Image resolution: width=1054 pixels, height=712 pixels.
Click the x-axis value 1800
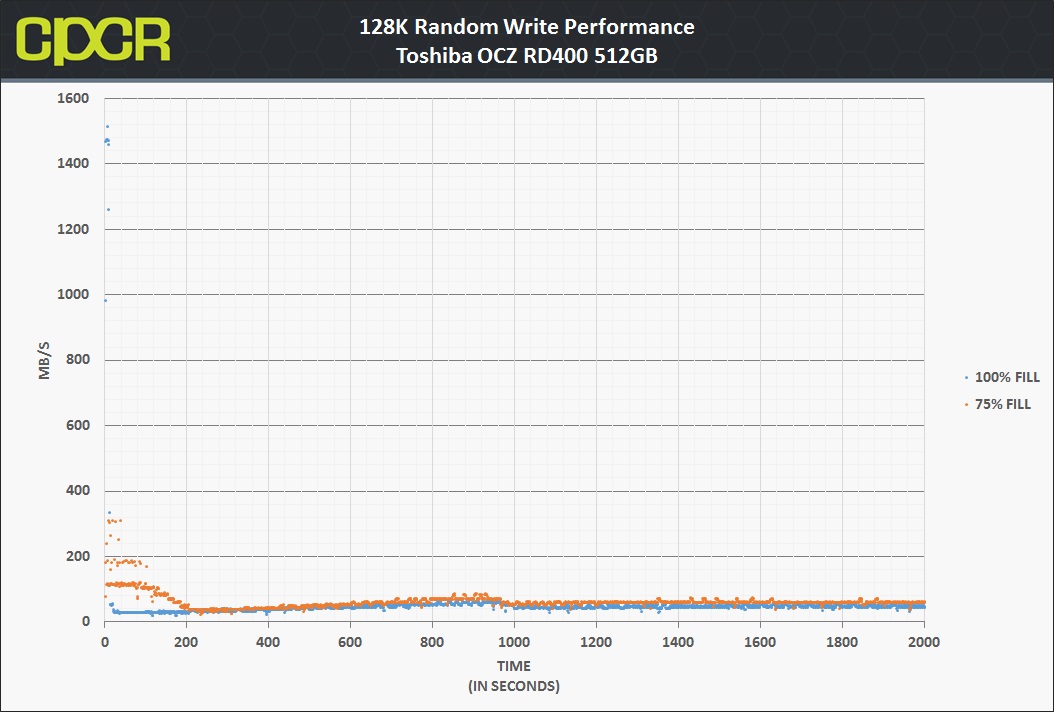[x=842, y=642]
